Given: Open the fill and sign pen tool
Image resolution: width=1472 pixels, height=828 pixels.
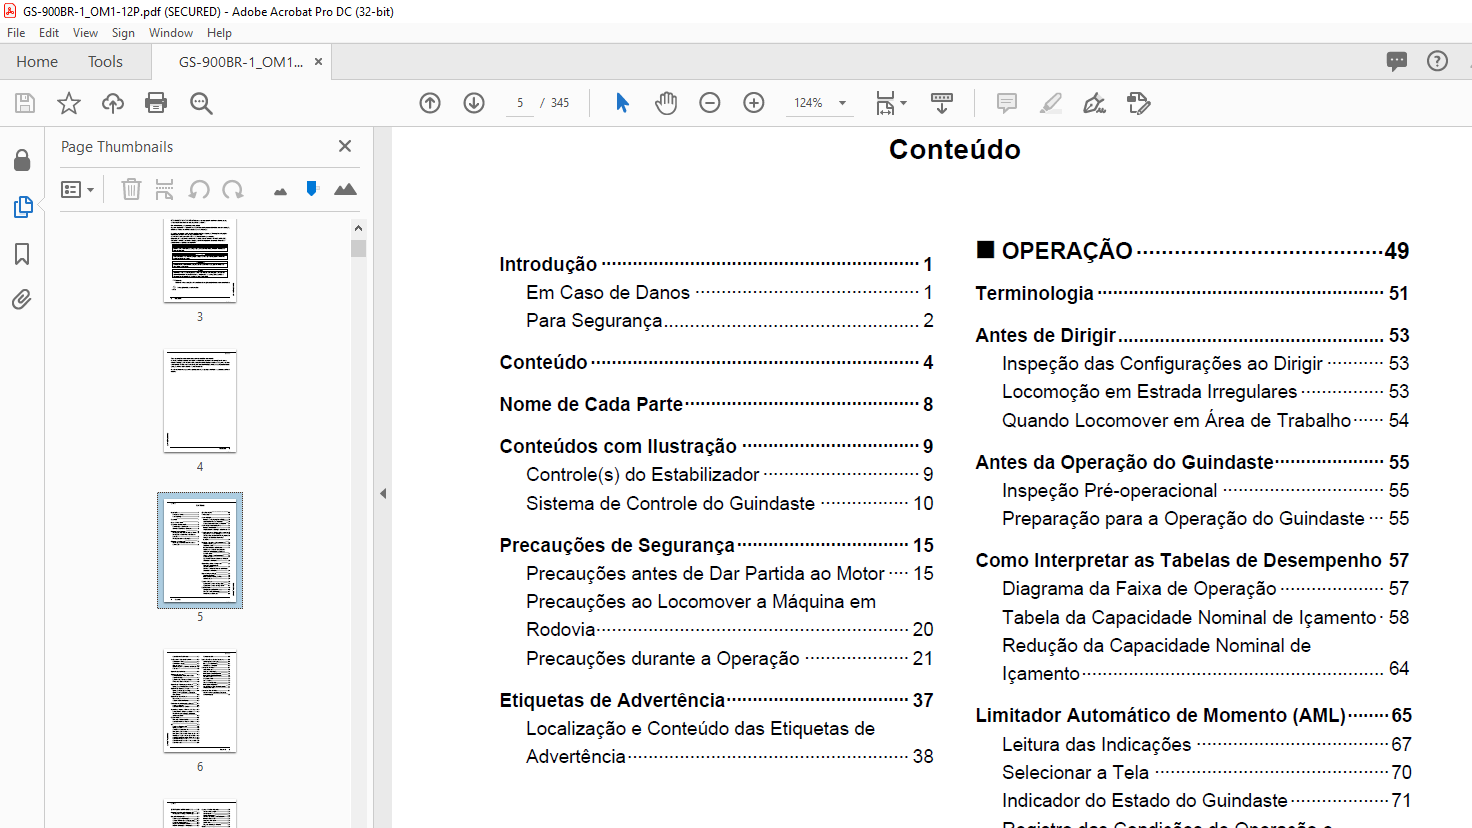Looking at the screenshot, I should (x=1095, y=103).
